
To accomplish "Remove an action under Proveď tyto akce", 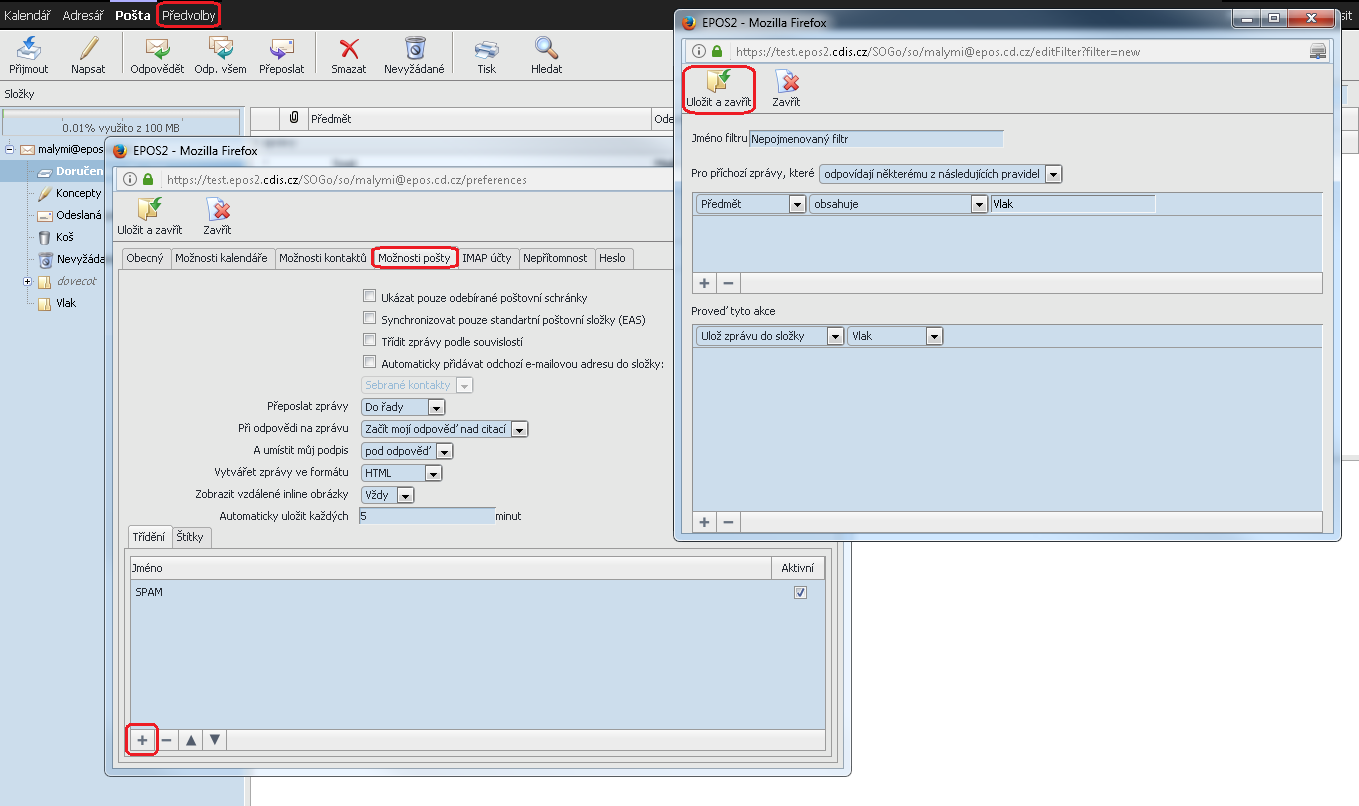I will 728,522.
